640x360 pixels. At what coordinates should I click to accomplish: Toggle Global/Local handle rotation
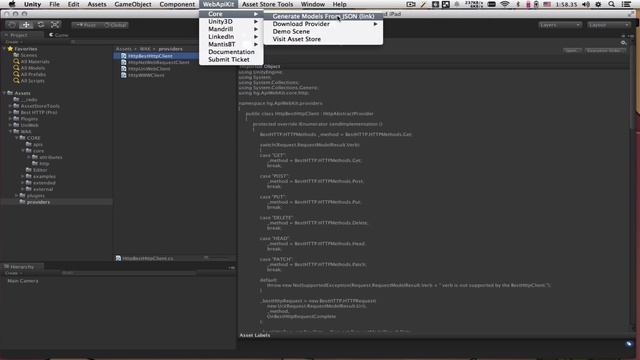point(115,25)
